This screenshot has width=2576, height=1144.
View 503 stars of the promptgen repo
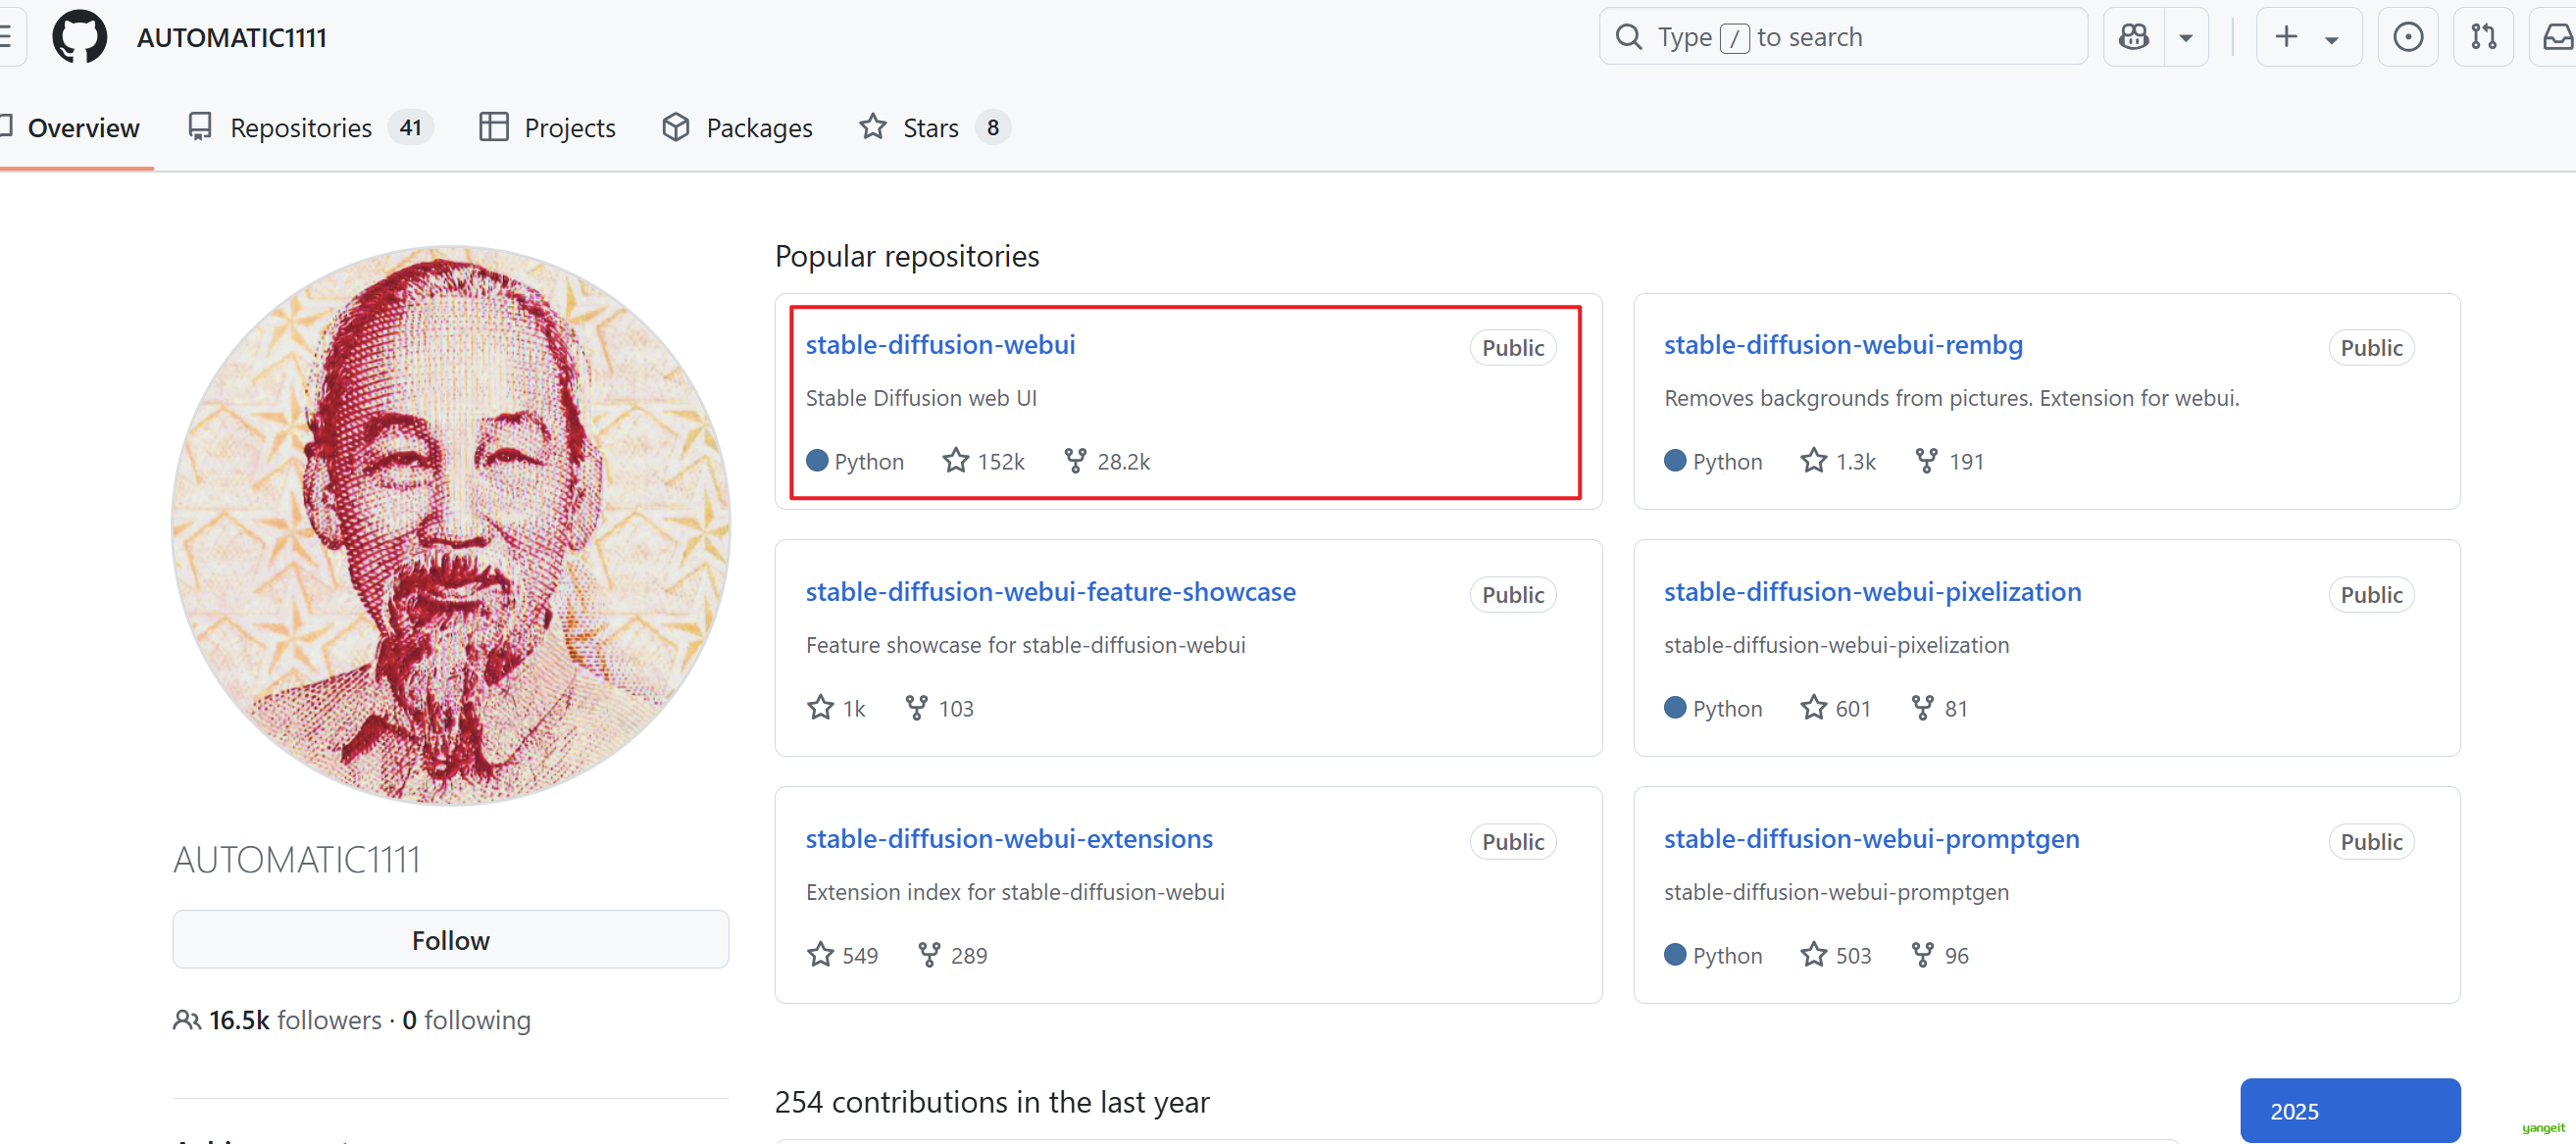point(1835,955)
